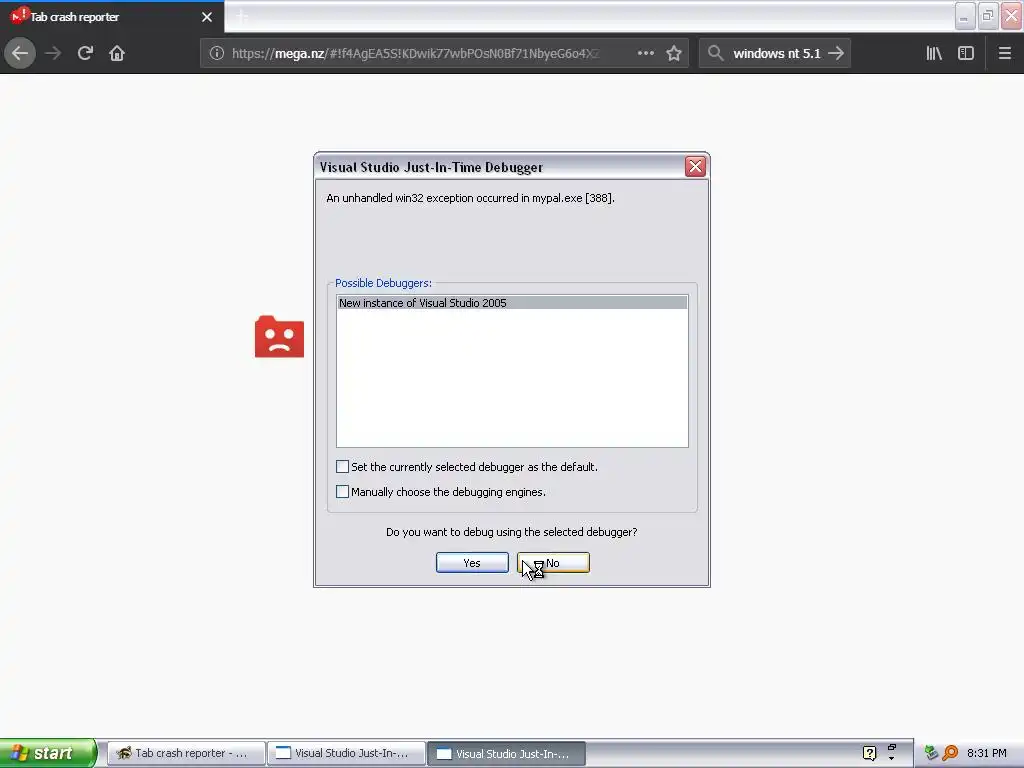Open the Windows Start menu
1024x768 pixels.
48,753
